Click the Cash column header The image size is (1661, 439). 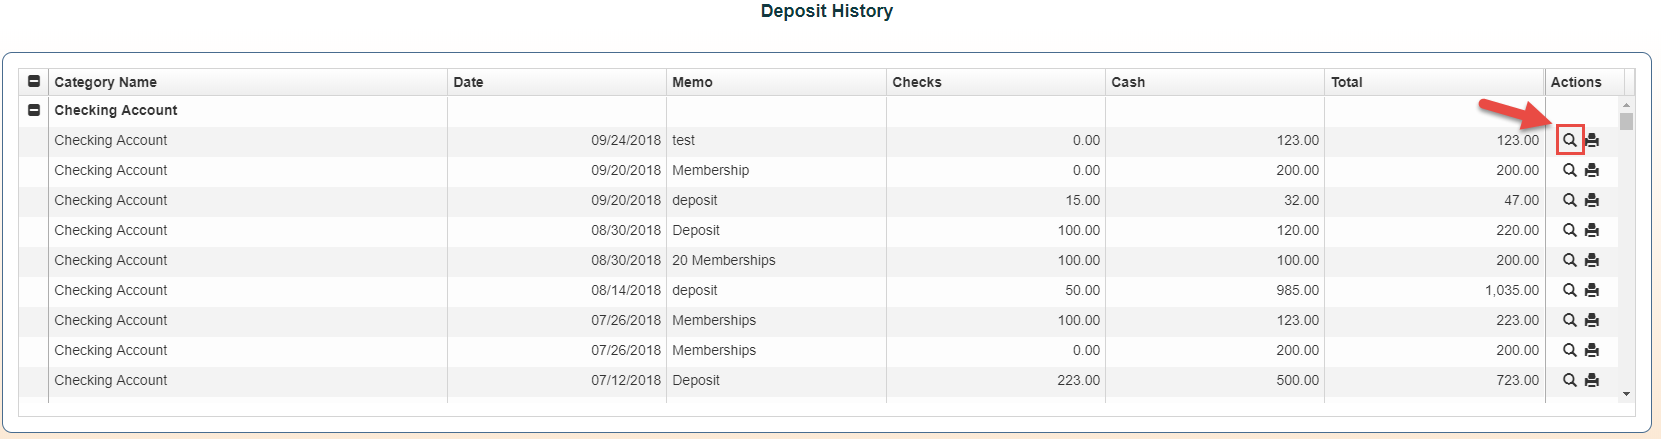pos(1128,82)
